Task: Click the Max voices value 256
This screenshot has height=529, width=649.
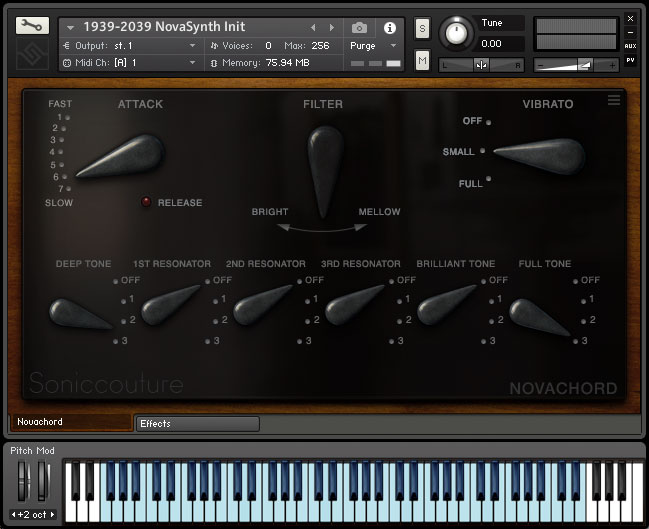Action: point(320,46)
